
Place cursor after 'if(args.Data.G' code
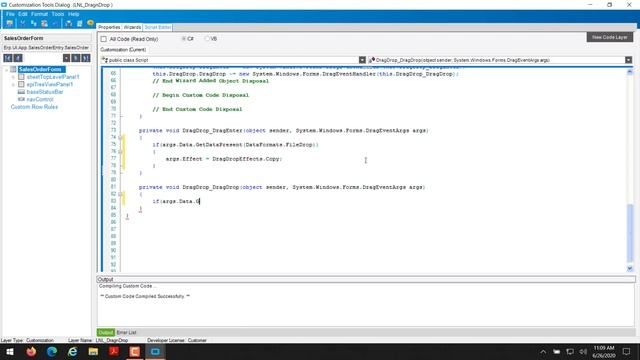click(x=200, y=202)
